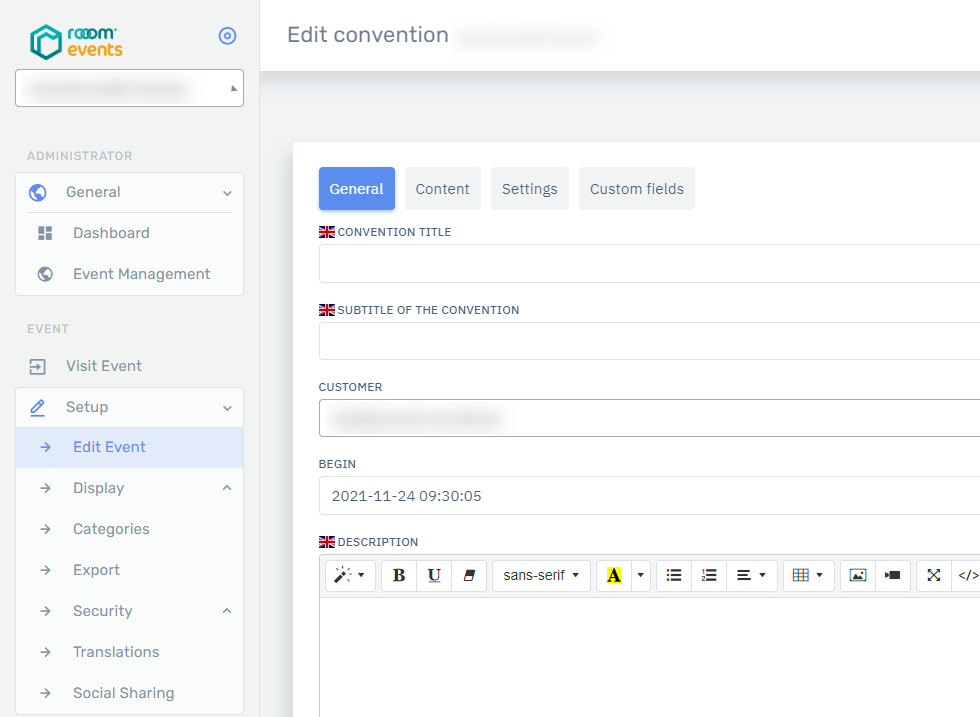Viewport: 980px width, 717px height.
Task: Click the General globe icon in the sidebar
Action: click(x=38, y=193)
